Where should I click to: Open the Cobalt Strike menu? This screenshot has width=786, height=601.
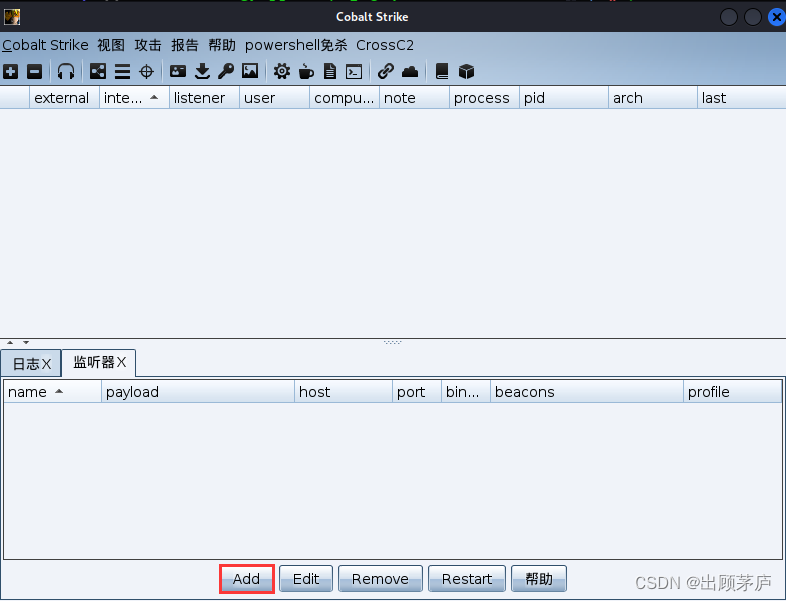pyautogui.click(x=45, y=45)
